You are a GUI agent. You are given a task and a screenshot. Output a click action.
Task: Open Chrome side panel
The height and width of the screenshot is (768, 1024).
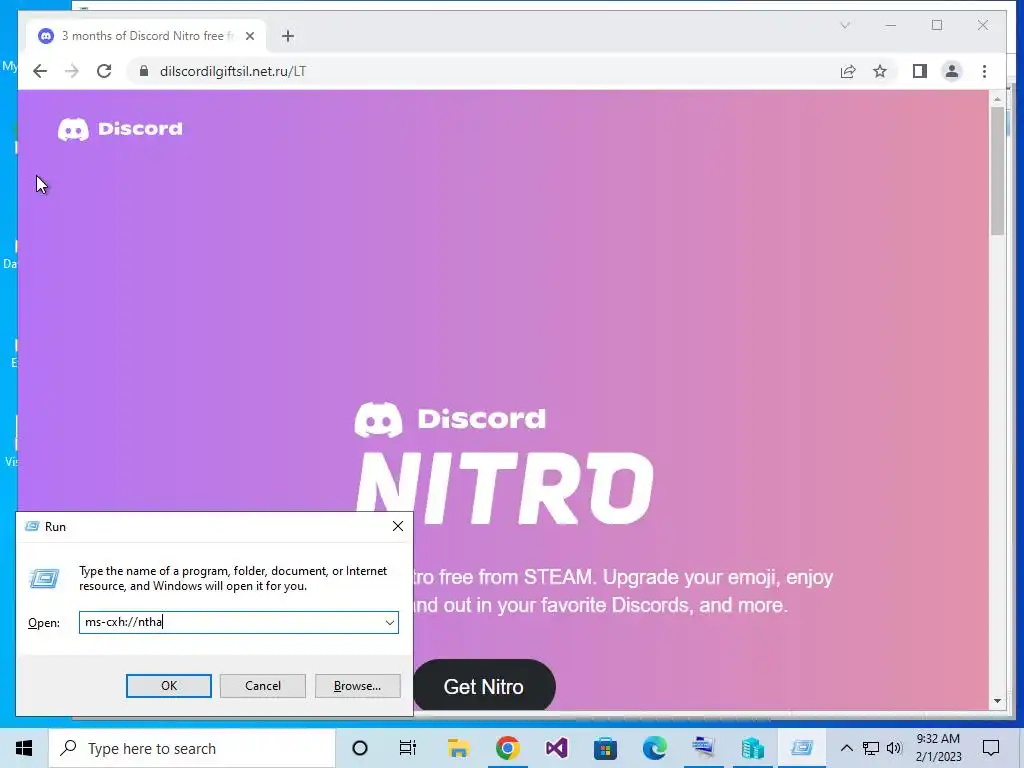pyautogui.click(x=920, y=71)
